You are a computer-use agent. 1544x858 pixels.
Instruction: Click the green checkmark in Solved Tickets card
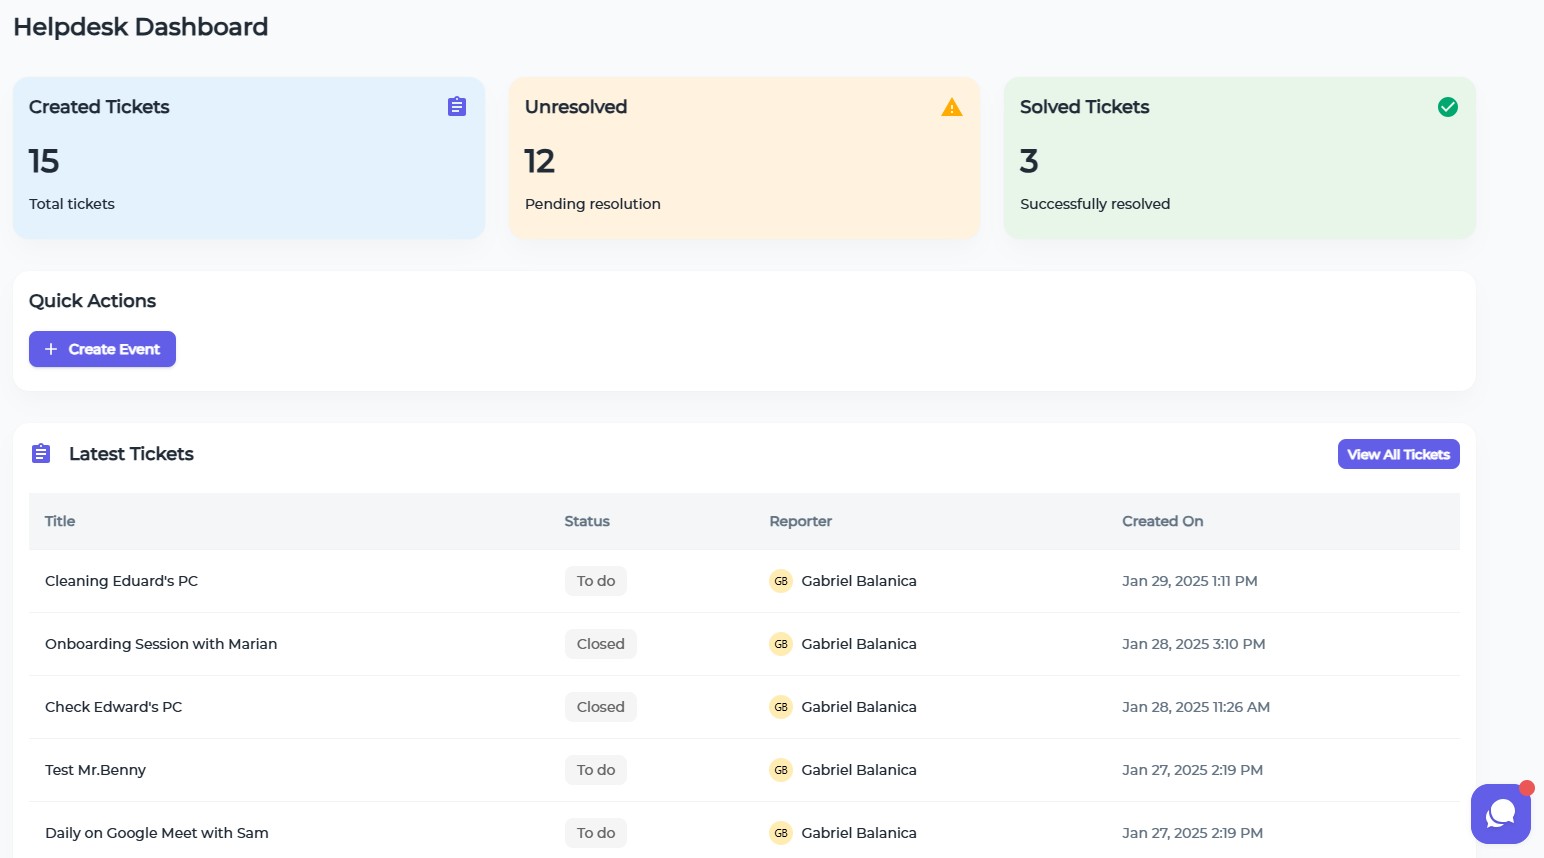[1447, 107]
